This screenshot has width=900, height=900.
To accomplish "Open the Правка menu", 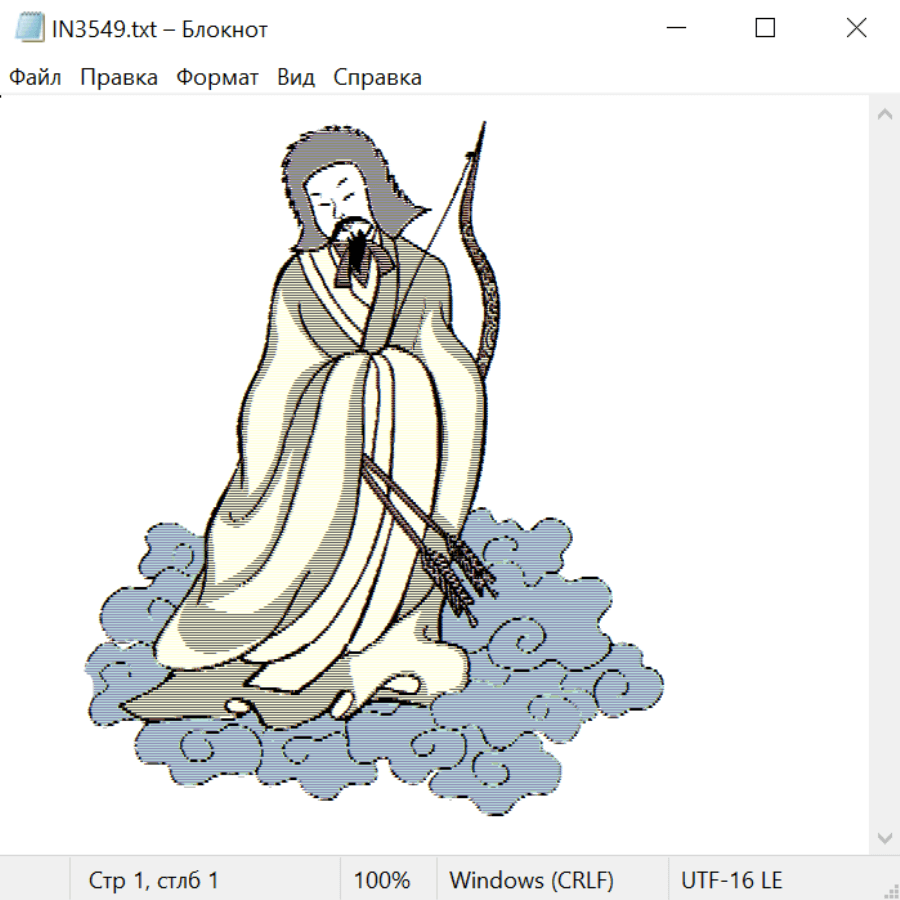I will click(x=119, y=78).
